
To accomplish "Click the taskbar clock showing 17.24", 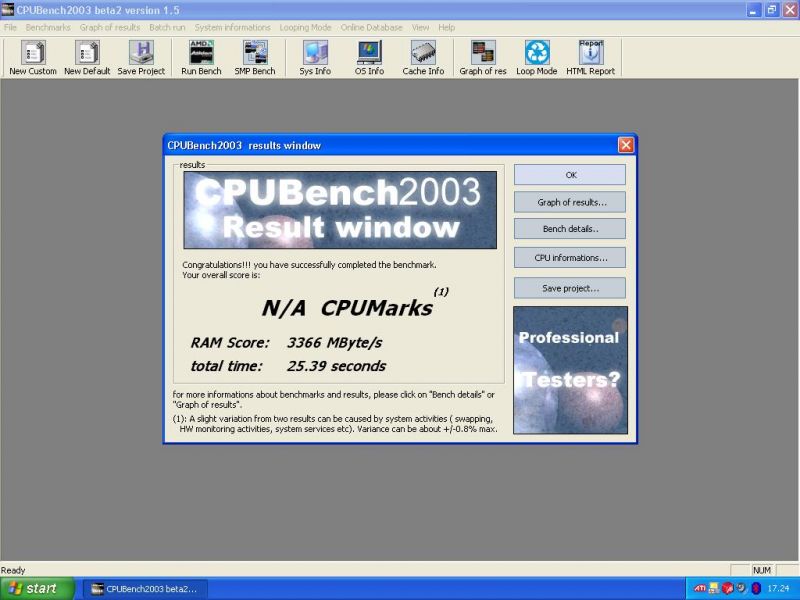I will click(x=778, y=589).
